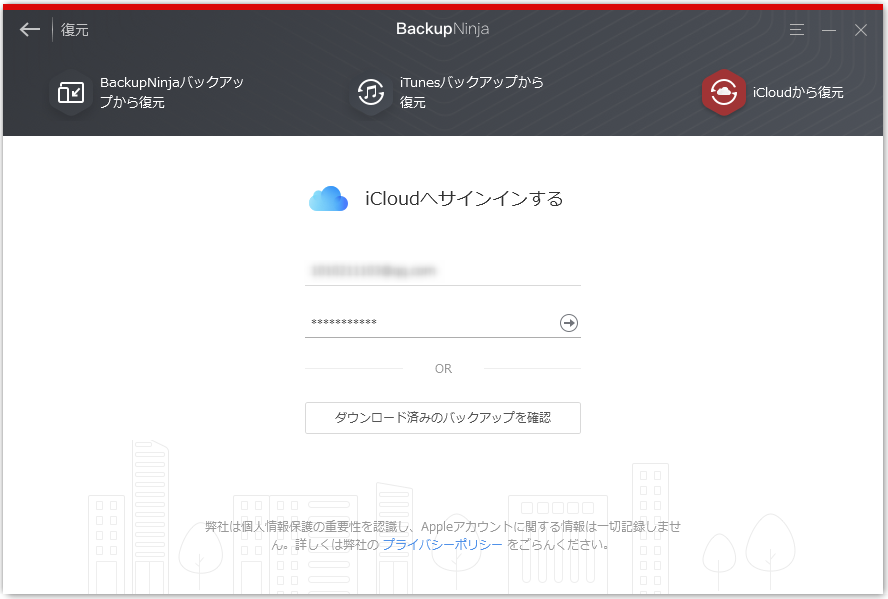
Task: Select the iTunes backup restore music icon
Action: click(x=371, y=92)
